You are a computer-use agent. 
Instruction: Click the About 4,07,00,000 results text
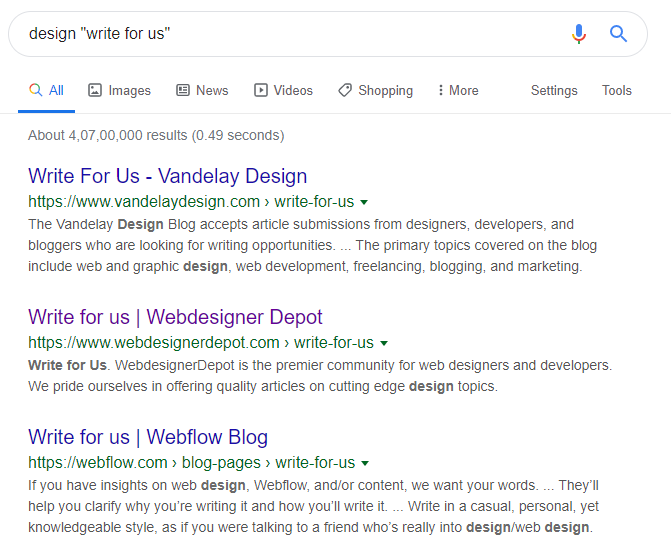click(x=156, y=135)
